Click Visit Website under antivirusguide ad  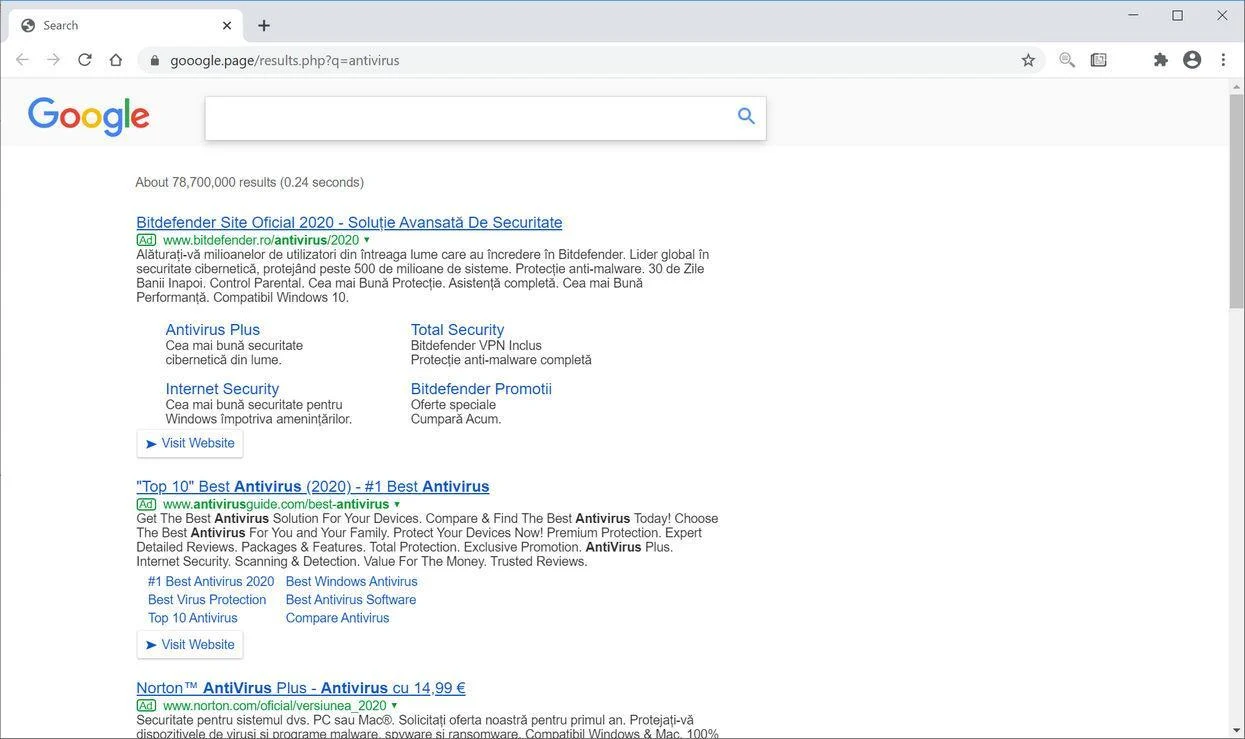[x=190, y=644]
